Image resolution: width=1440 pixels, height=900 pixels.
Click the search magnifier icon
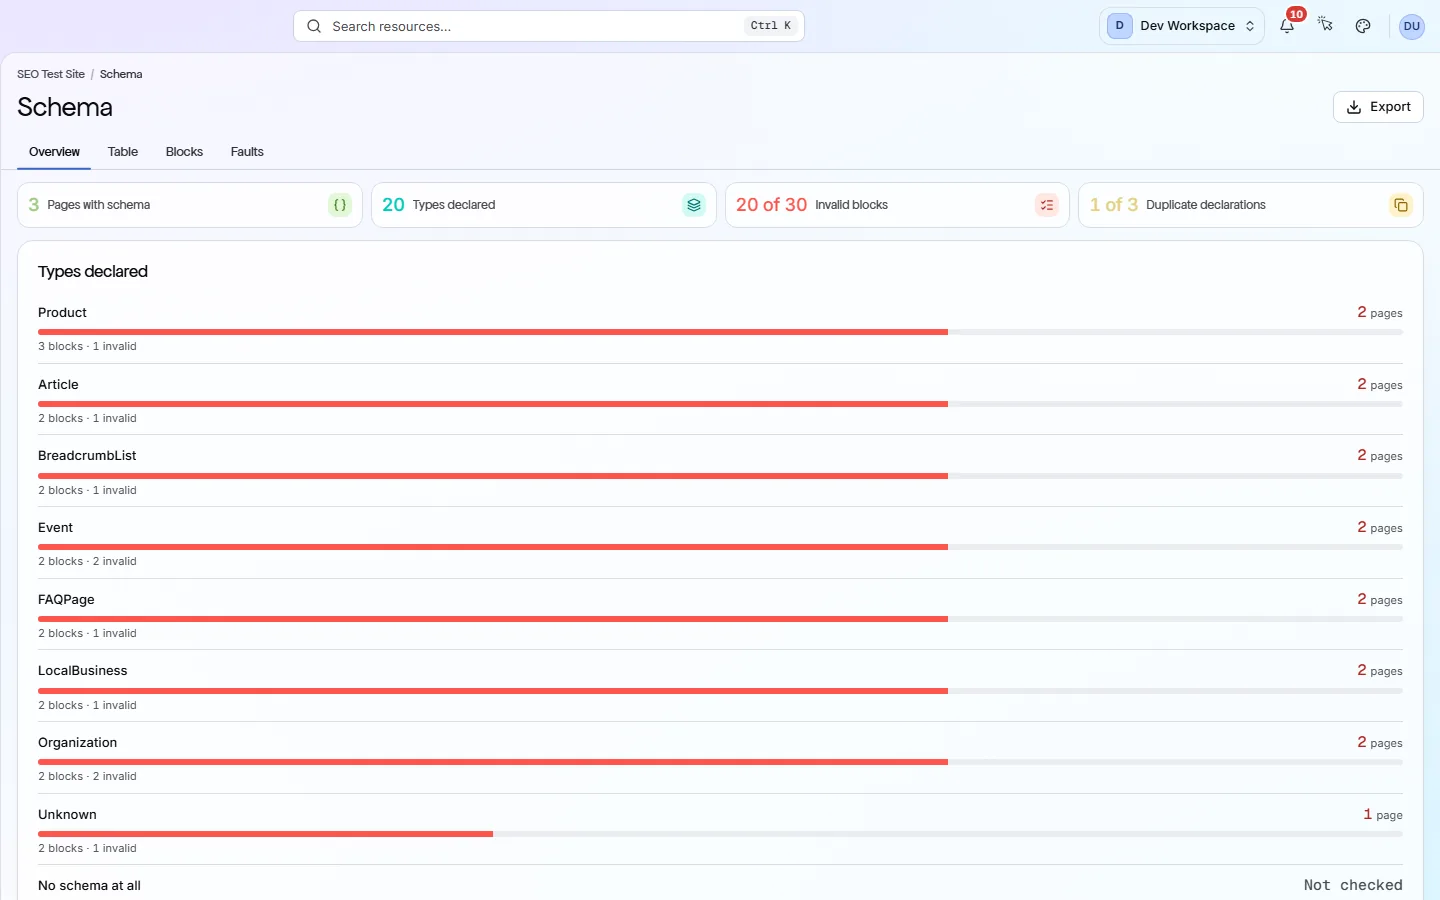pos(314,26)
